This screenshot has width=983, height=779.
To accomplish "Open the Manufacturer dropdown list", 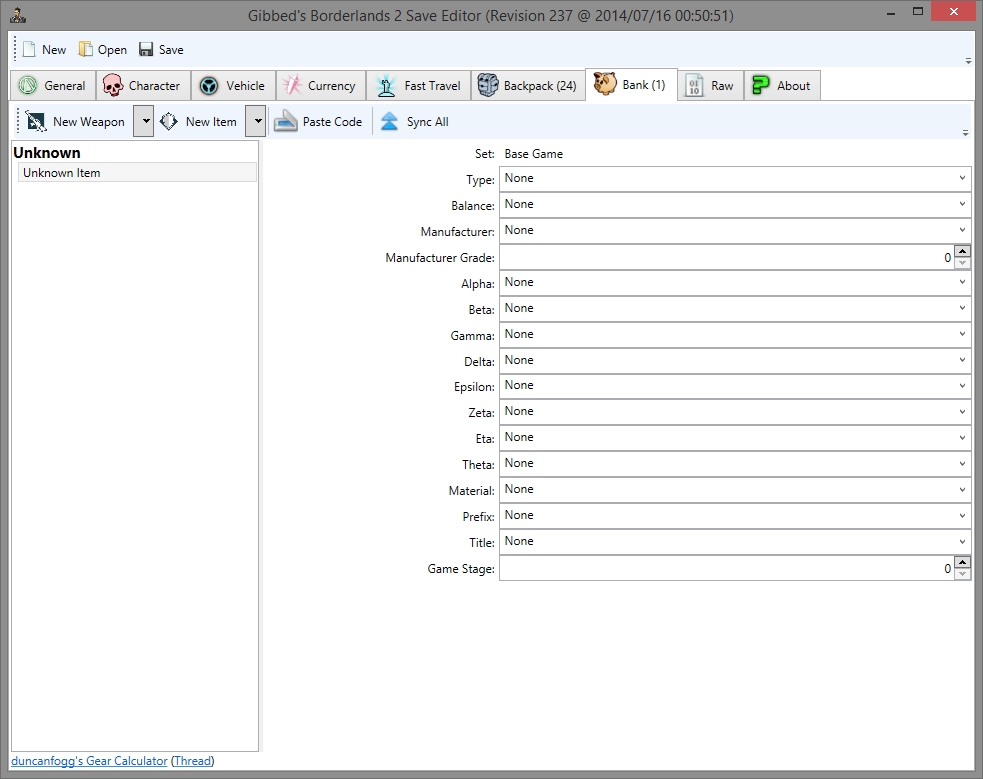I will coord(735,231).
